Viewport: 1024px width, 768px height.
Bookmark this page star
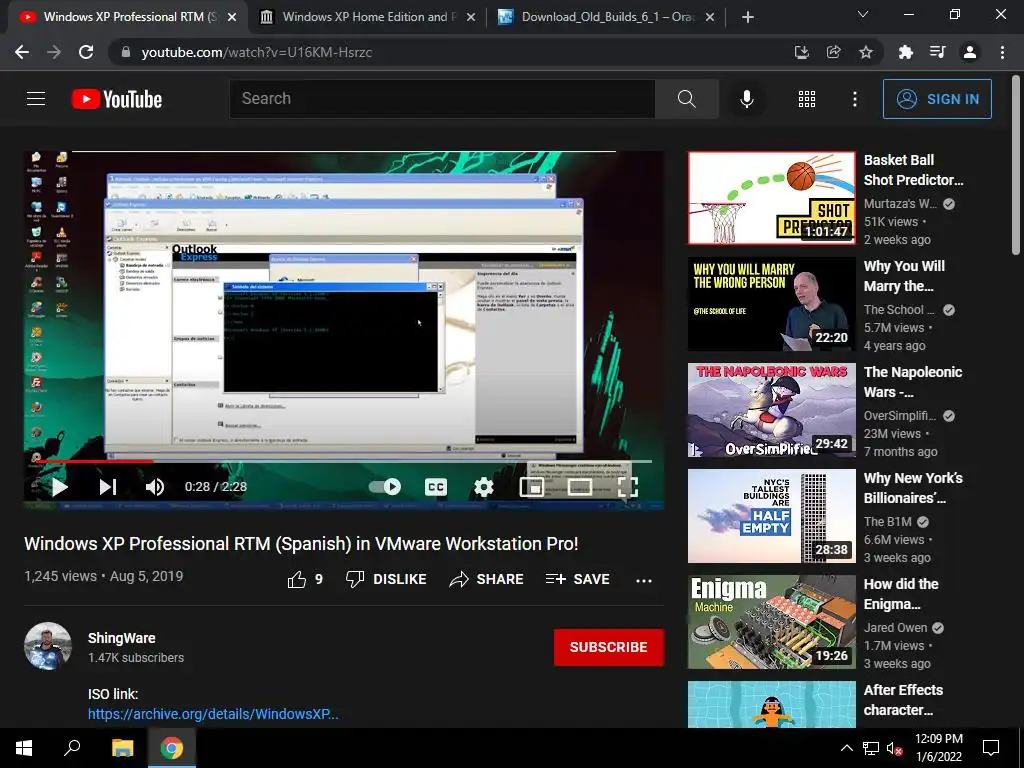tap(866, 52)
